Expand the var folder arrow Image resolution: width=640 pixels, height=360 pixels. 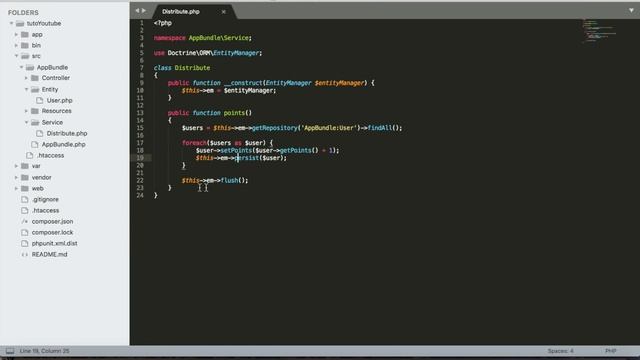coord(16,166)
